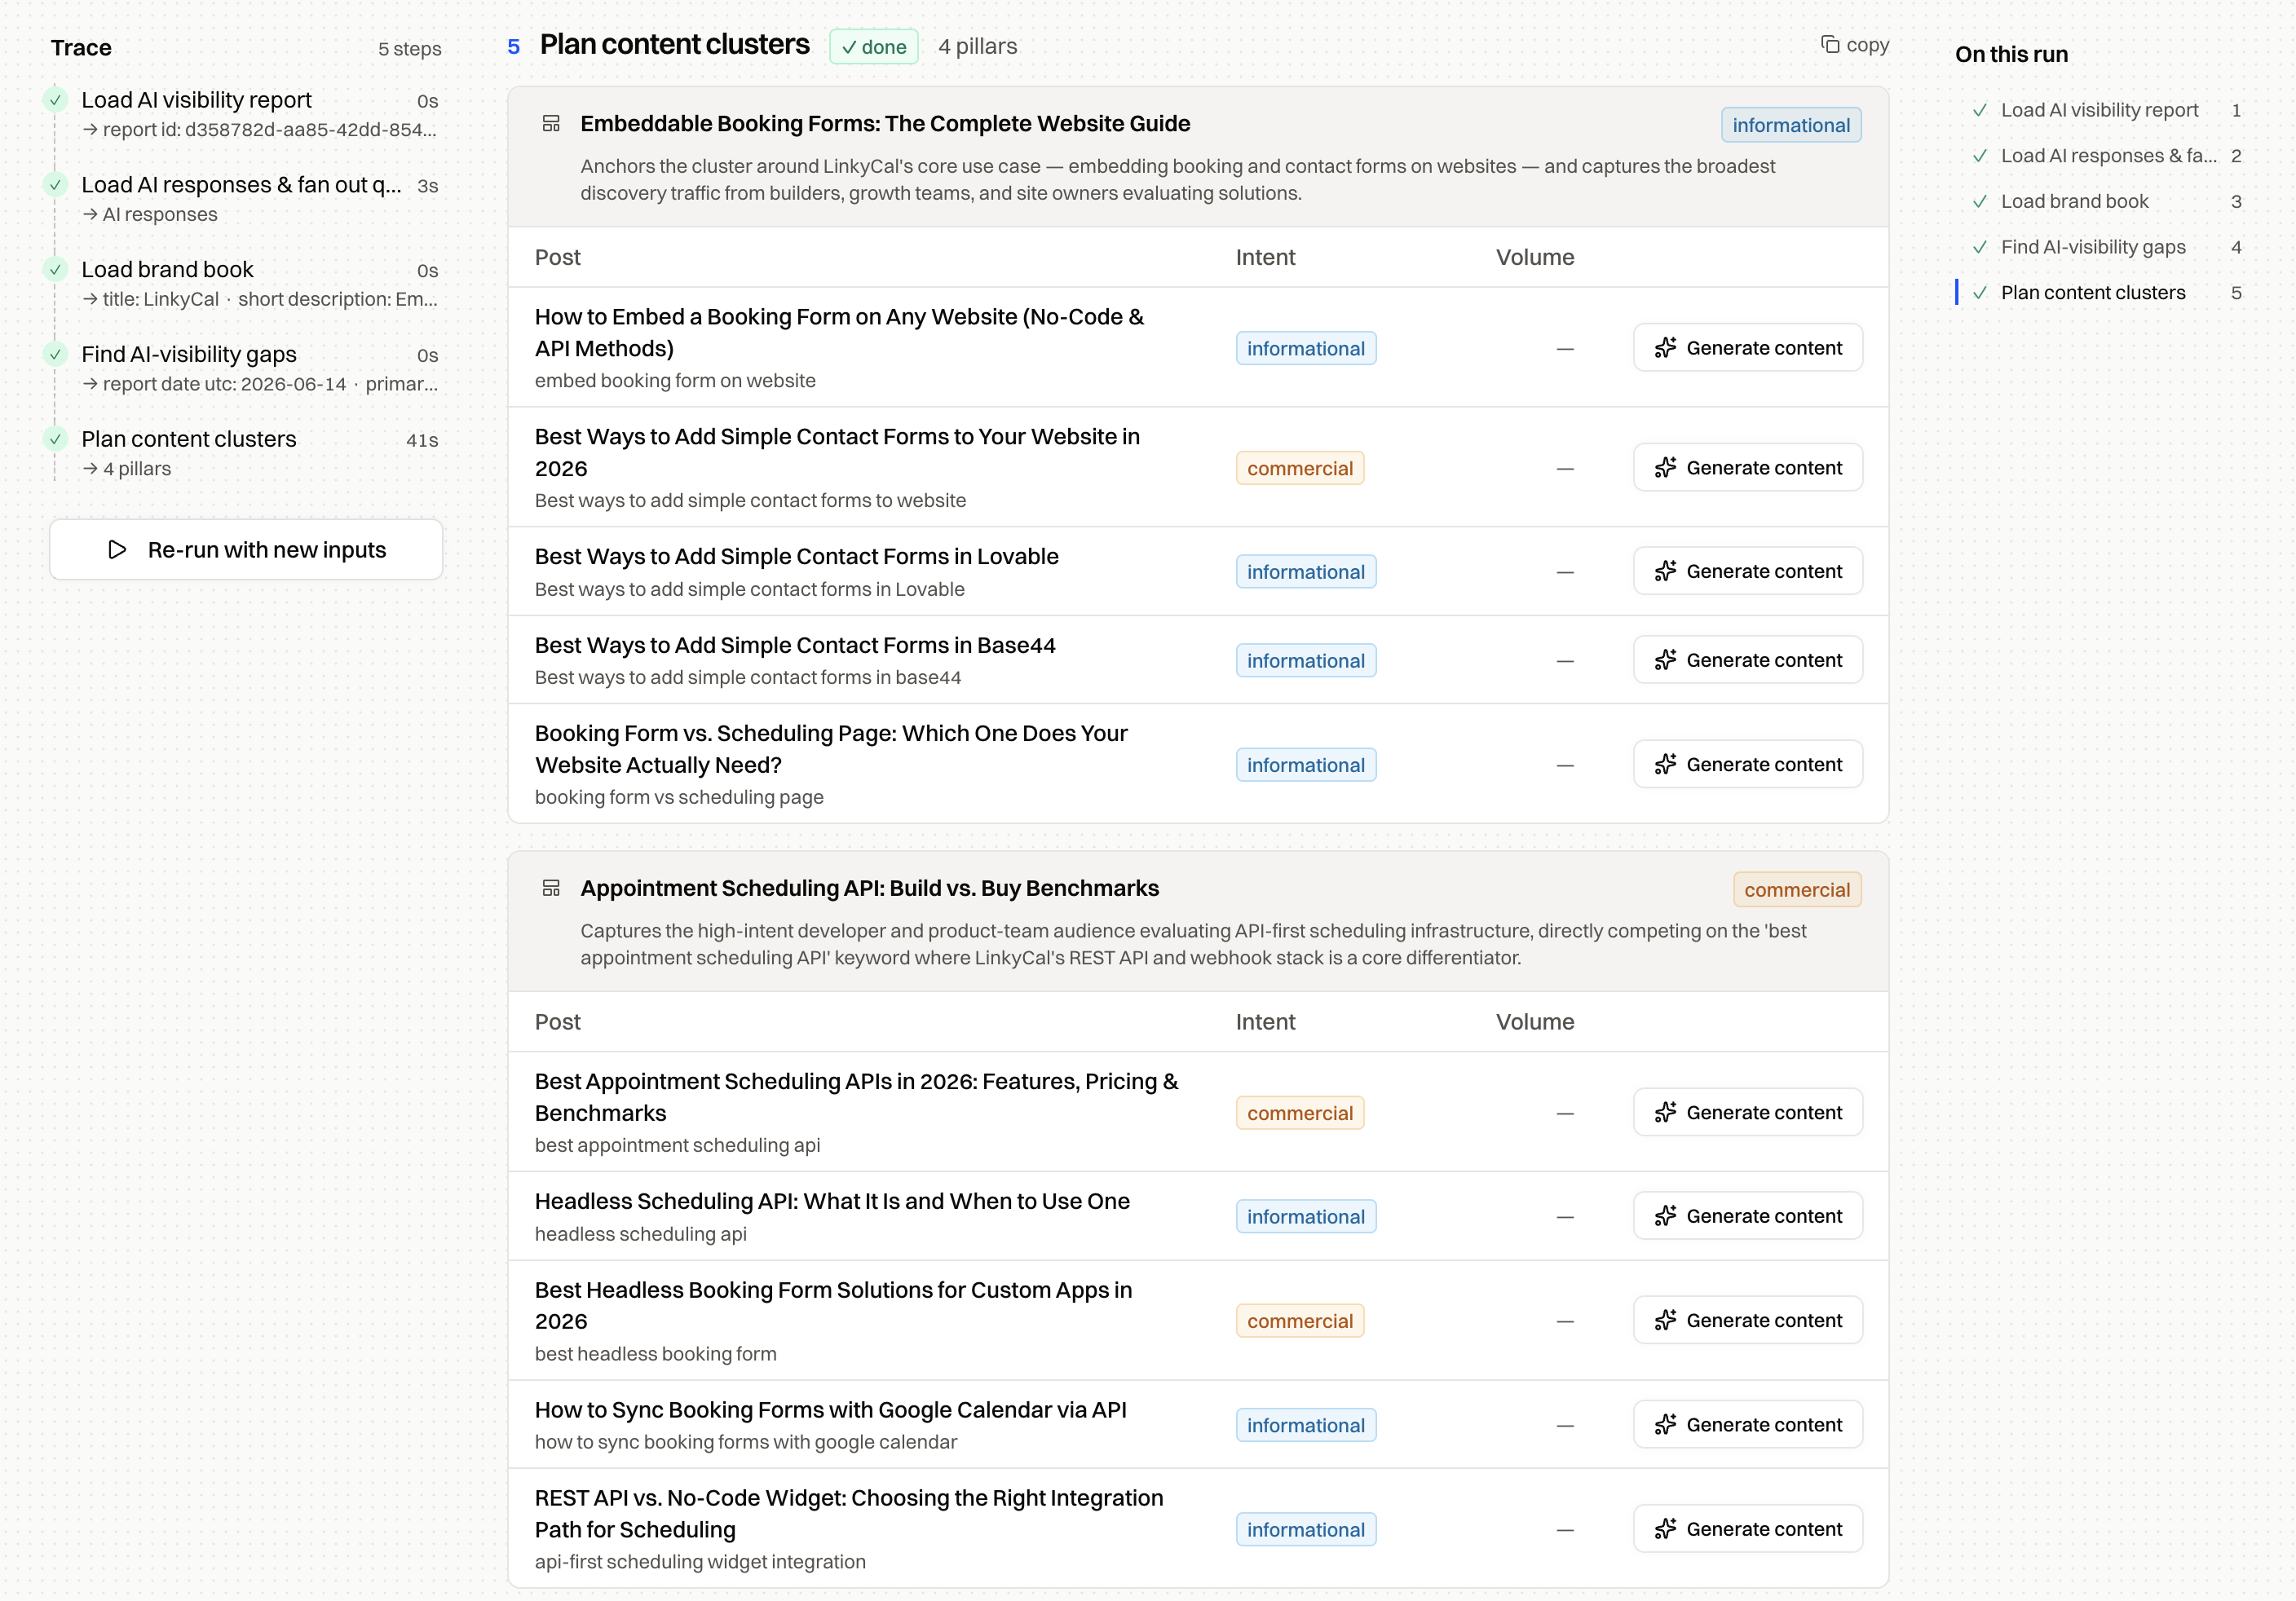Click Volume column header in second cluster table
Image resolution: width=2296 pixels, height=1601 pixels.
click(1535, 1022)
